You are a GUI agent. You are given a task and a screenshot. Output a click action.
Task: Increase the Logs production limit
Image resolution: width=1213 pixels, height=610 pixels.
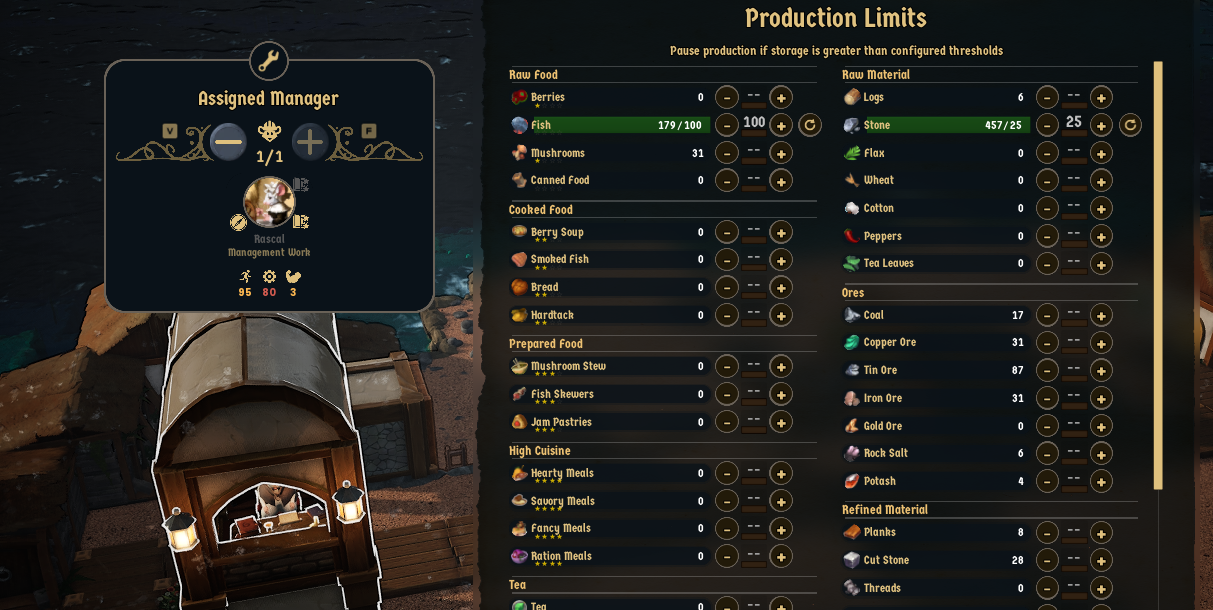point(1101,98)
